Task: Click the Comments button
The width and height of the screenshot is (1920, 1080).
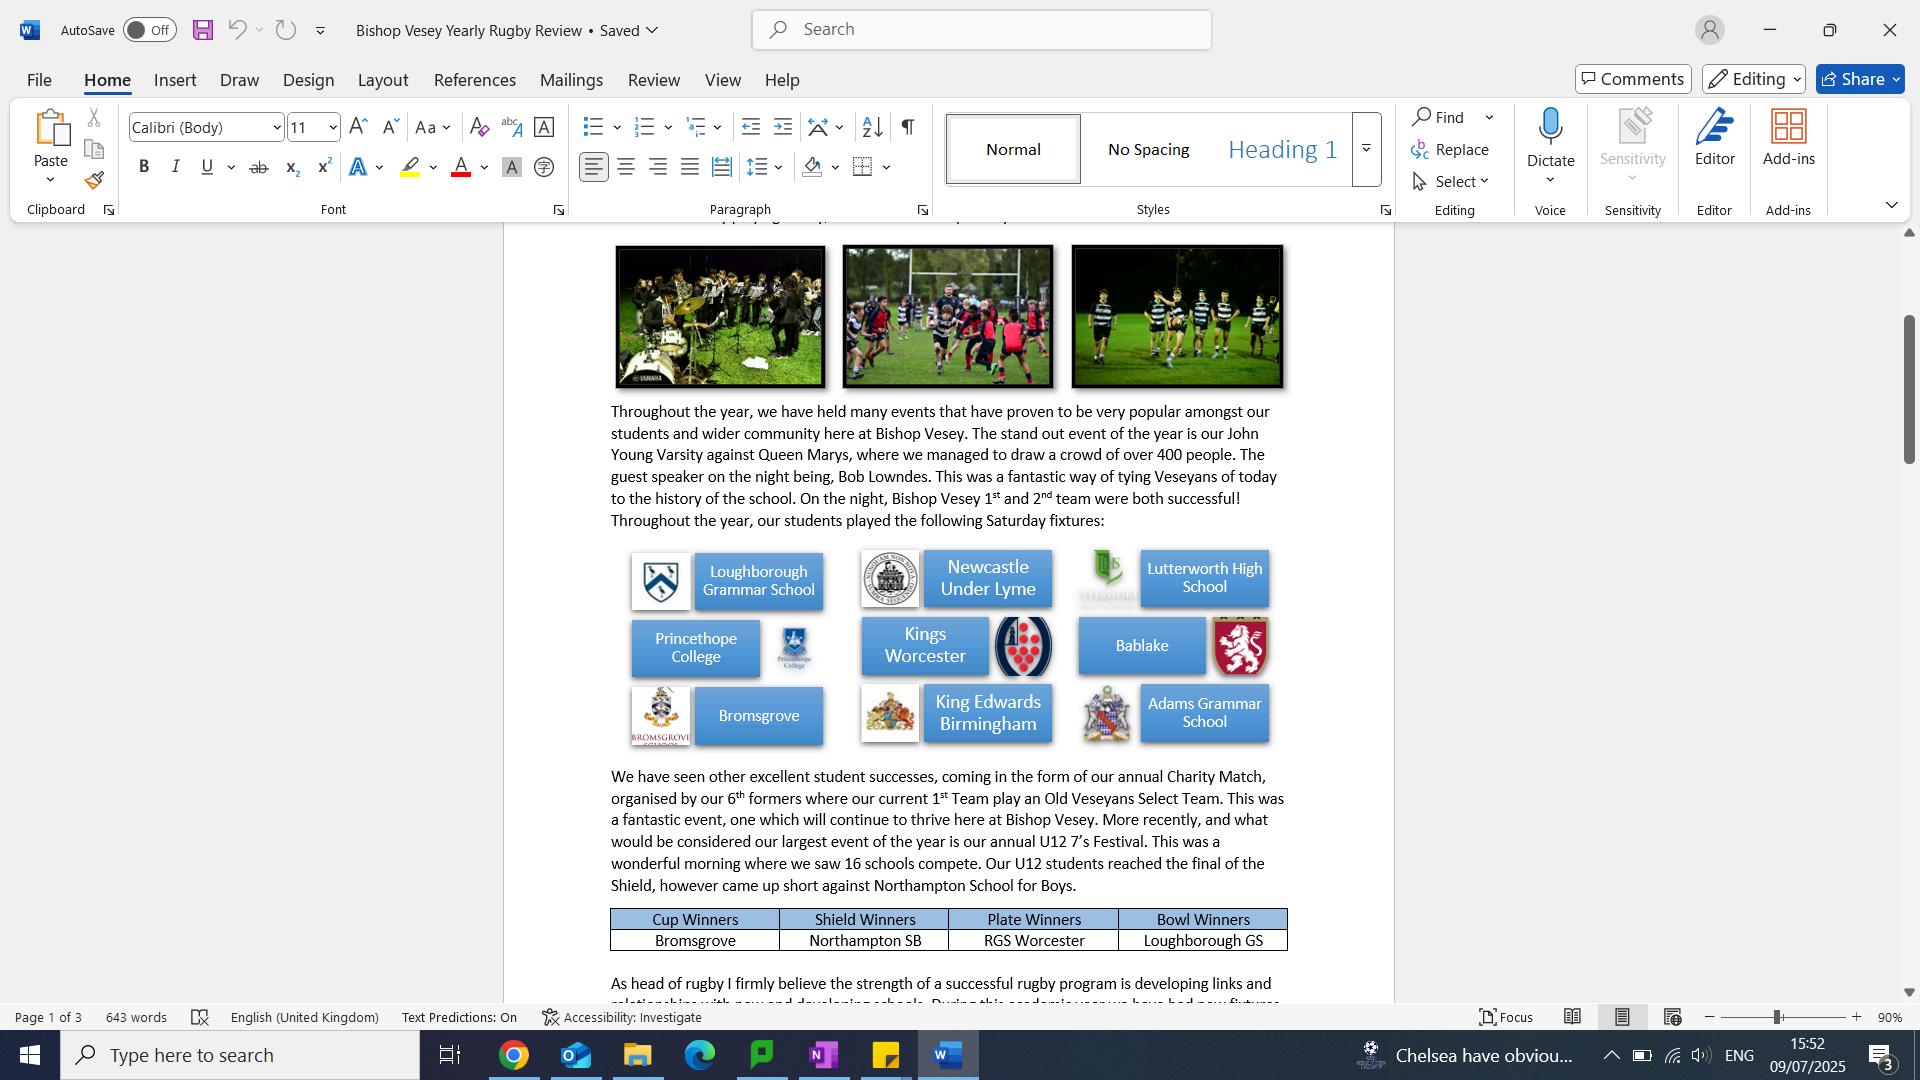Action: click(1633, 79)
